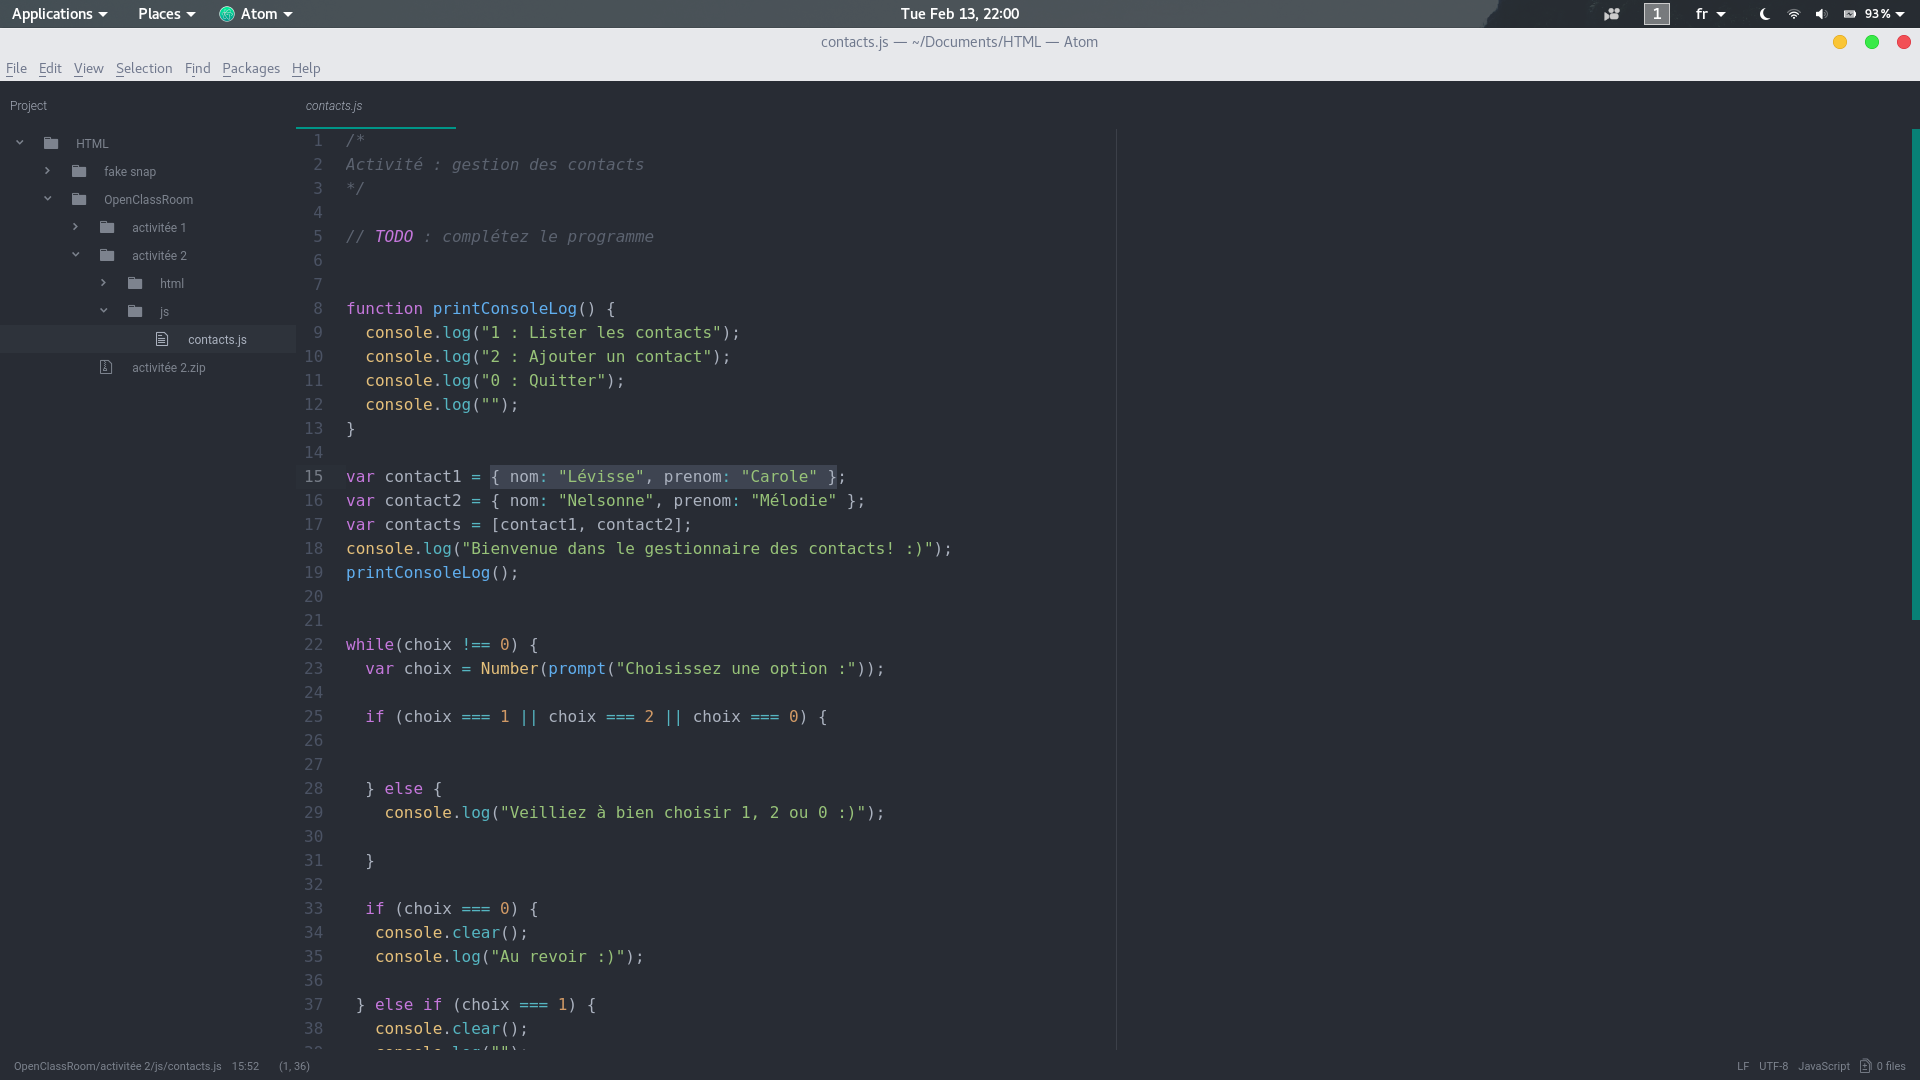Click the LF line ending selector
This screenshot has width=1920, height=1080.
pos(1743,1066)
